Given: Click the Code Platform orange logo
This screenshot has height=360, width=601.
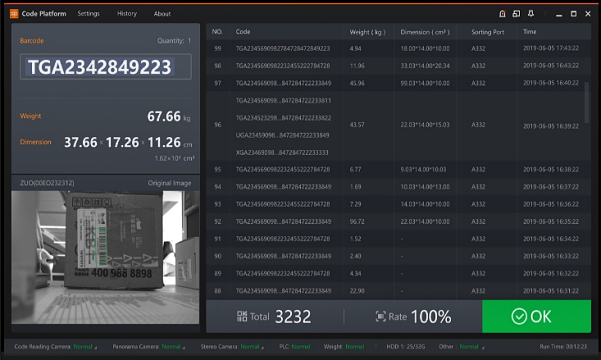Looking at the screenshot, I should [14, 14].
